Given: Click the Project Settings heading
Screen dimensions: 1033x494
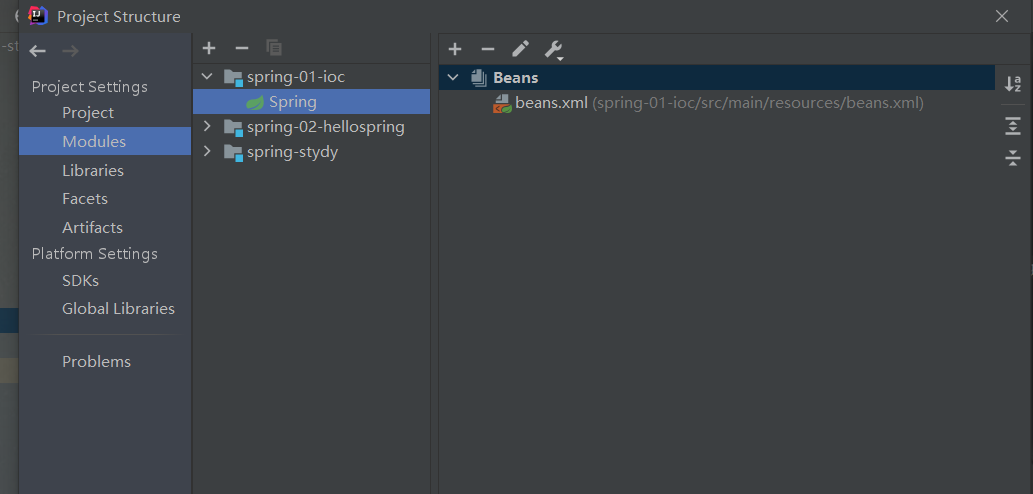Looking at the screenshot, I should (90, 87).
